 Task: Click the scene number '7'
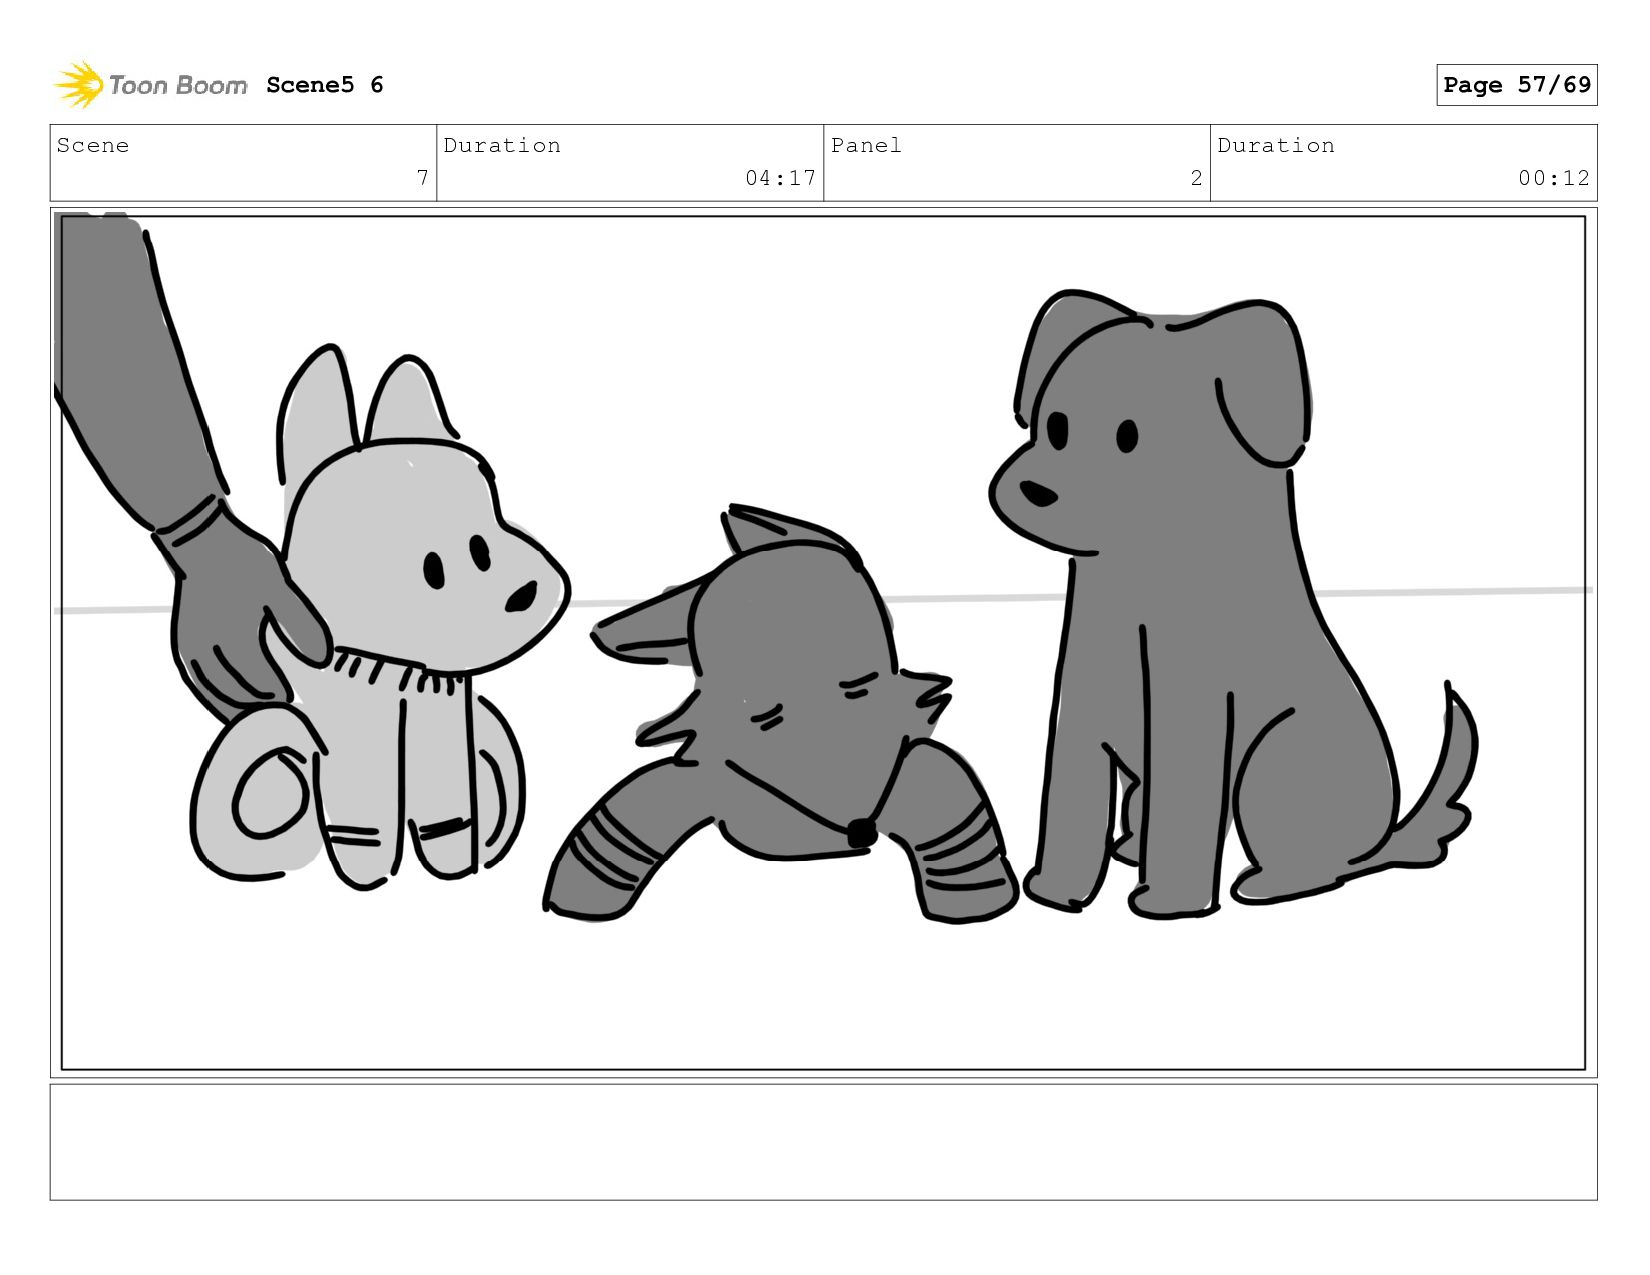click(x=423, y=178)
